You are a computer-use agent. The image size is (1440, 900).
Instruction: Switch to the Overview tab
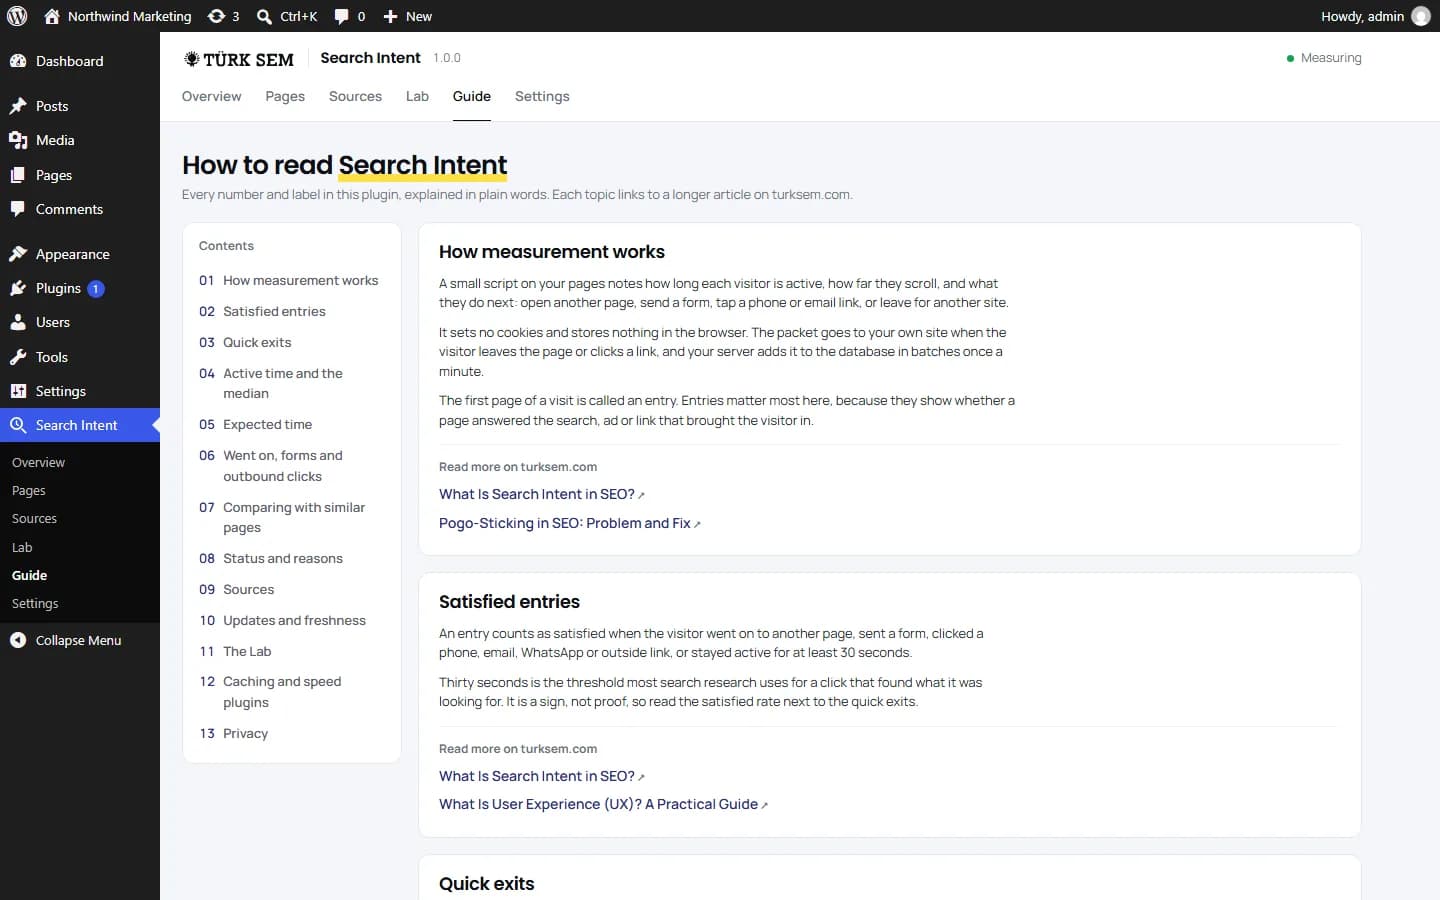click(x=211, y=96)
